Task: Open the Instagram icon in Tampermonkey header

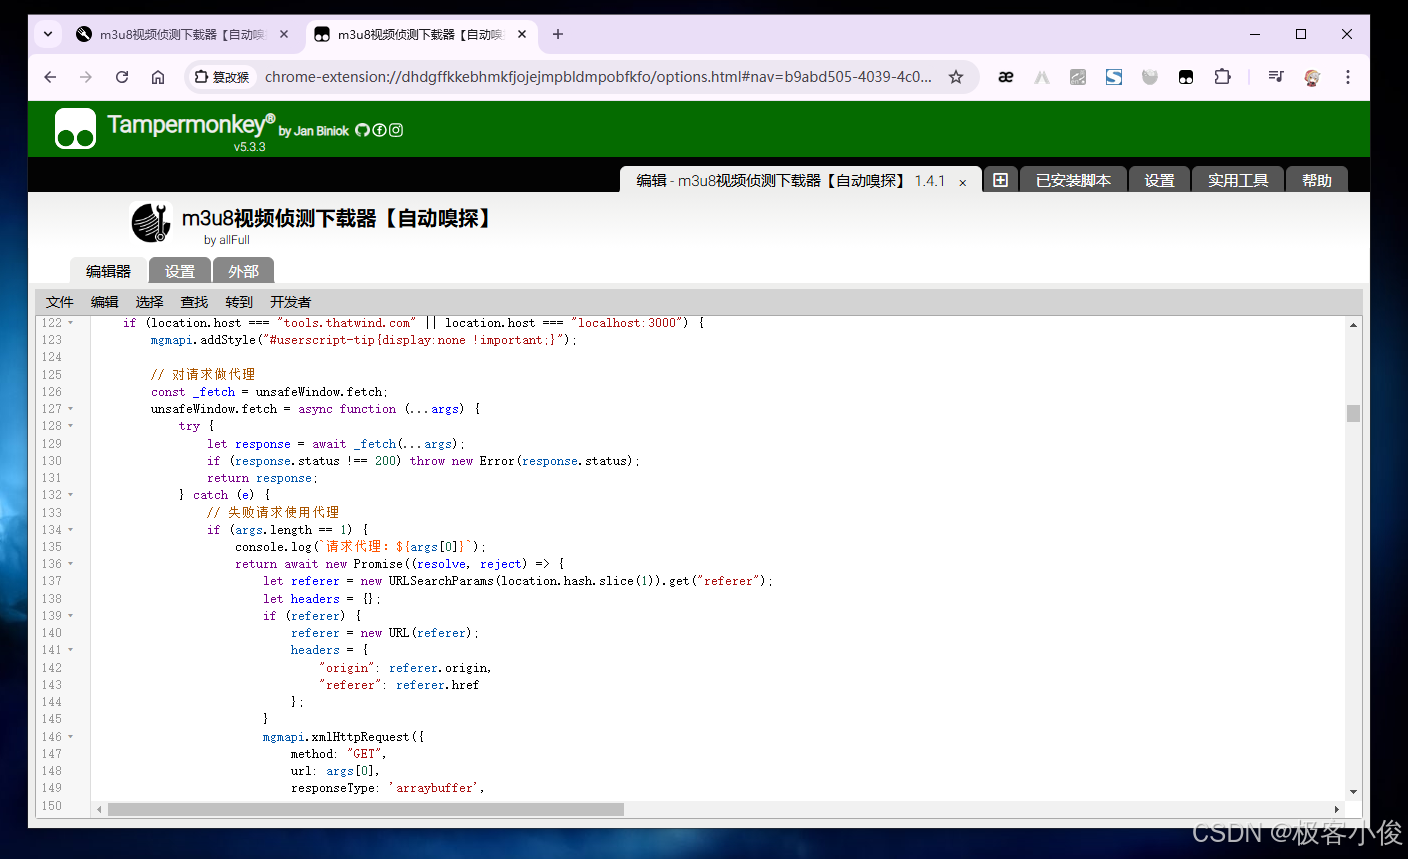Action: pyautogui.click(x=396, y=130)
